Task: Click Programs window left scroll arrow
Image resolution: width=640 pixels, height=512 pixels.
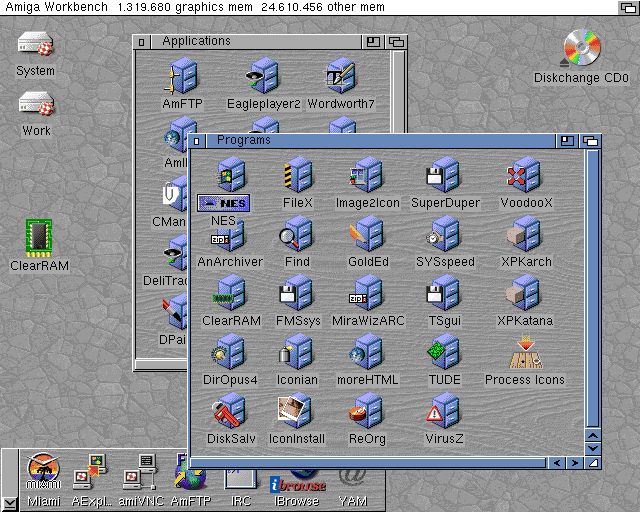Action: (557, 463)
